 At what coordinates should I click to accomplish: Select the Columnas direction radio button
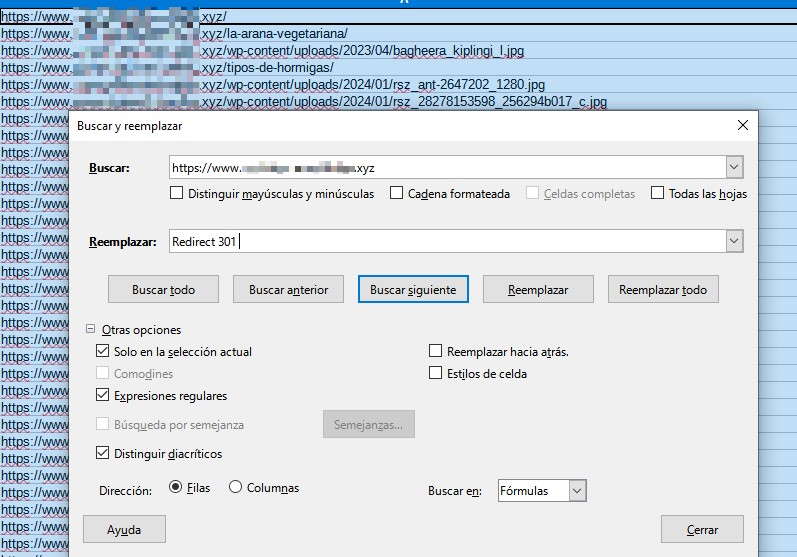click(236, 488)
